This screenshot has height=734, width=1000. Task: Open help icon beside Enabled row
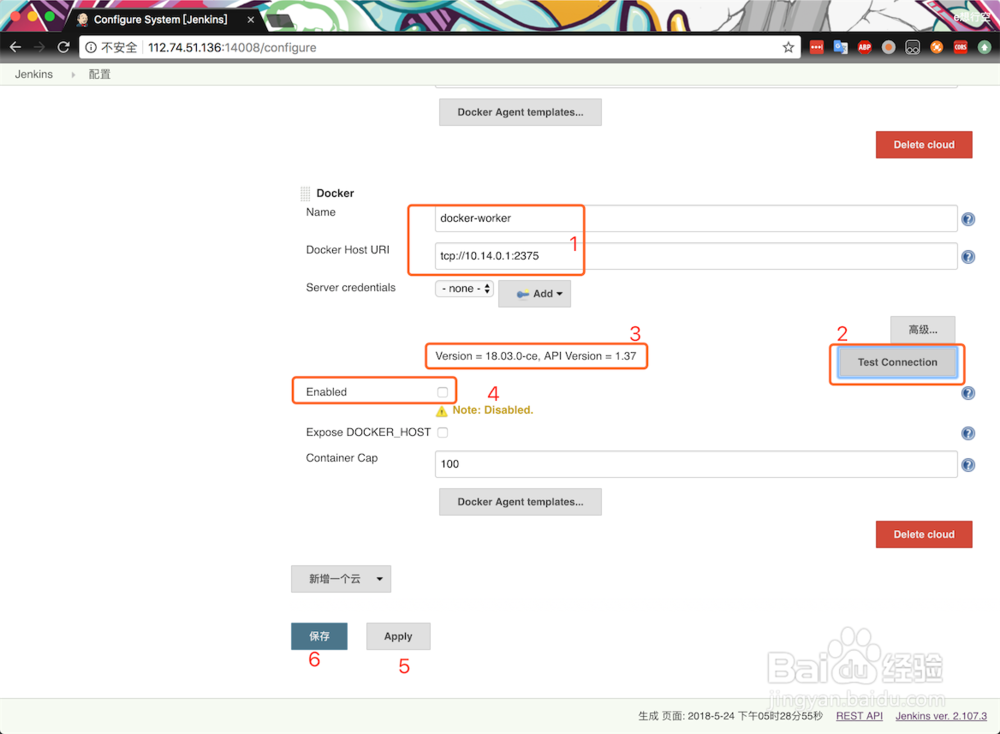pyautogui.click(x=968, y=393)
